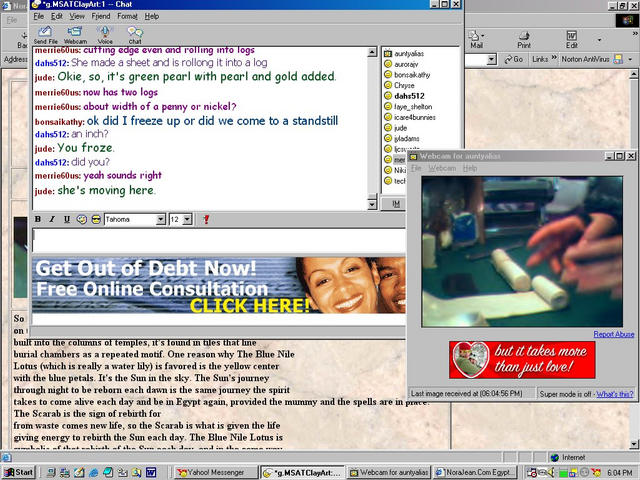Click the Send File toolbar icon
The image size is (640, 480).
click(x=45, y=35)
